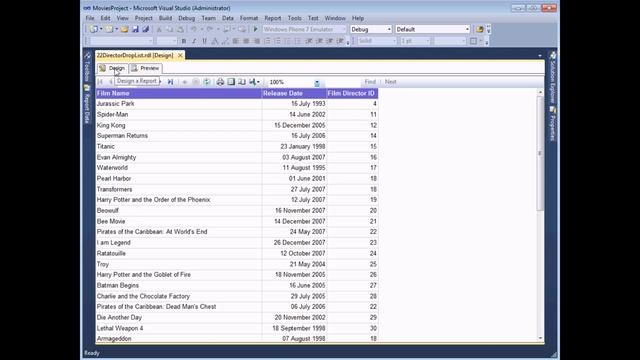Toggle Bold formatting in the toolbar
The height and width of the screenshot is (360, 640).
pos(184,41)
